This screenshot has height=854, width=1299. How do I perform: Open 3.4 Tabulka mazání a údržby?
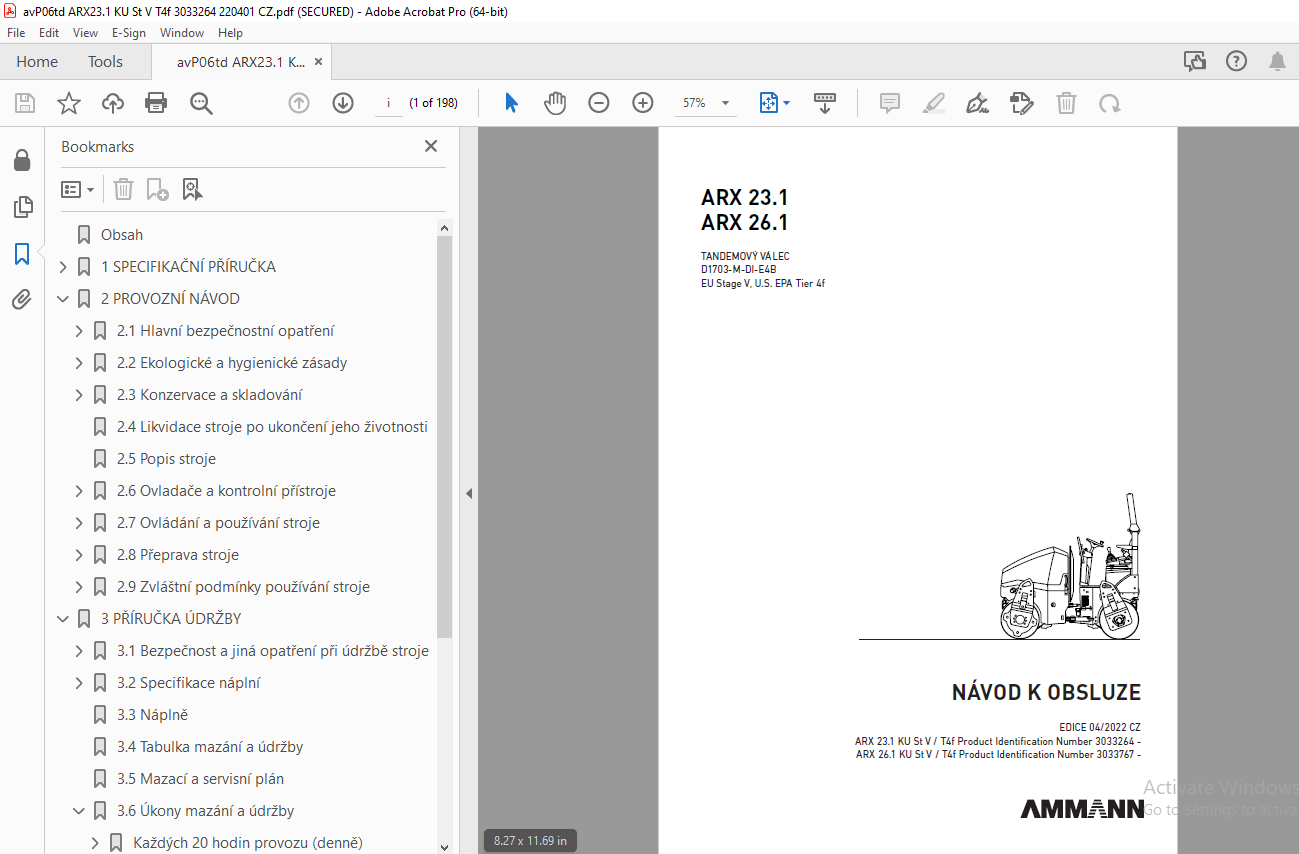click(x=210, y=747)
